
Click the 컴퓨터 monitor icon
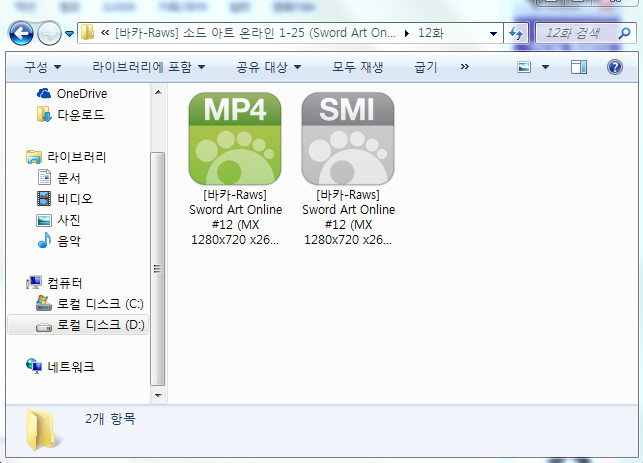(x=34, y=283)
